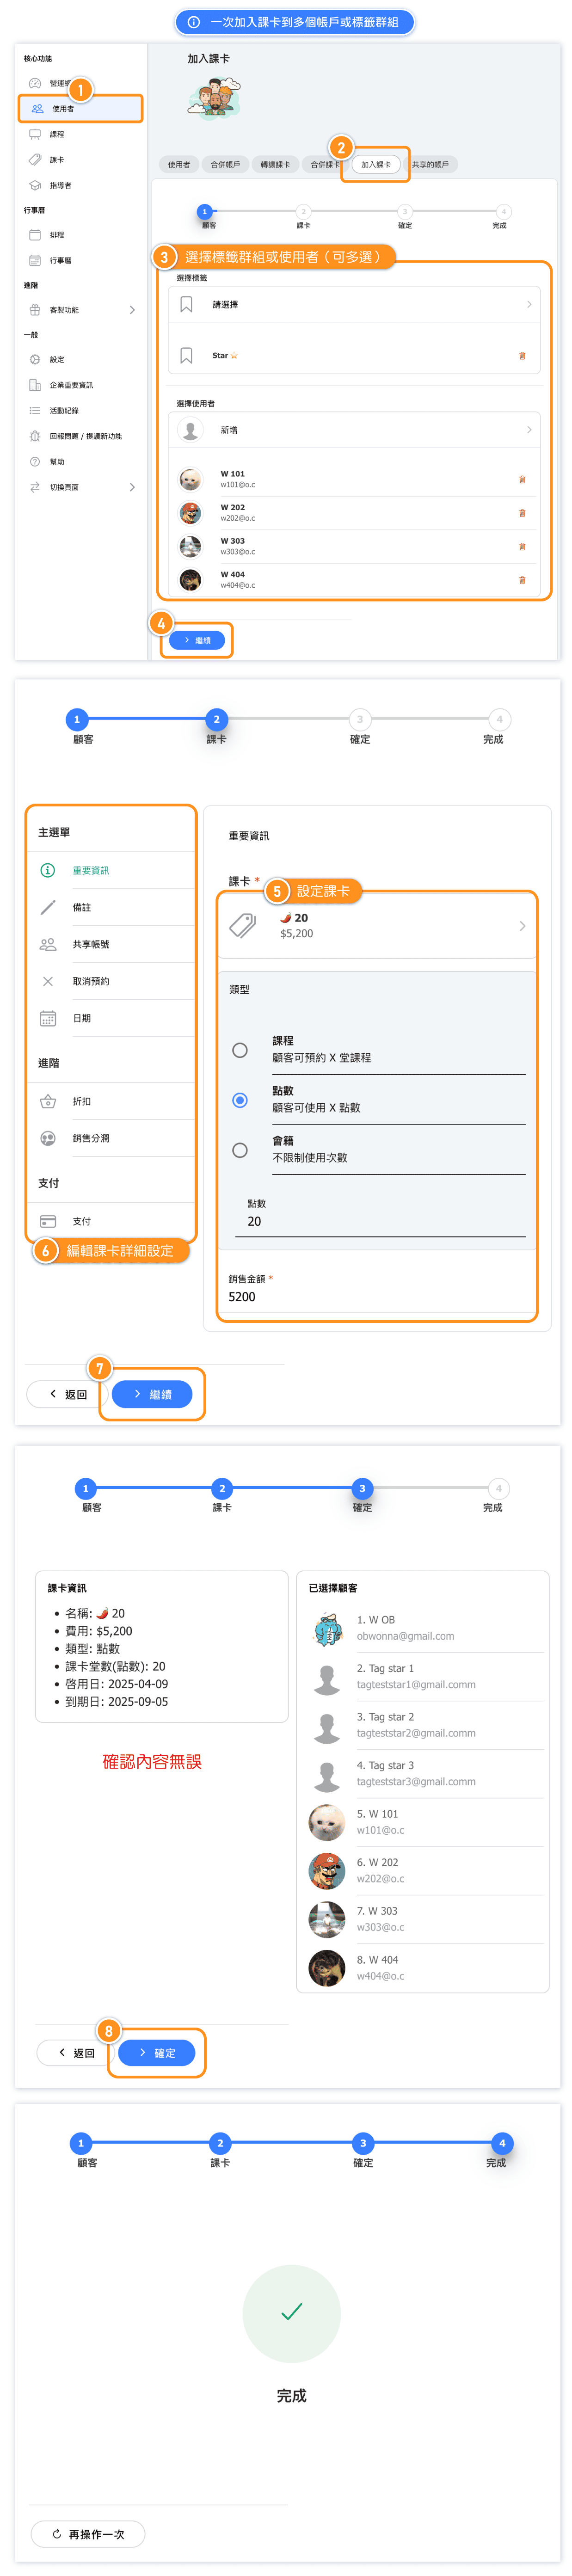The width and height of the screenshot is (572, 2576).
Task: Open the 使用者 (Users) sidebar item
Action: 63,109
